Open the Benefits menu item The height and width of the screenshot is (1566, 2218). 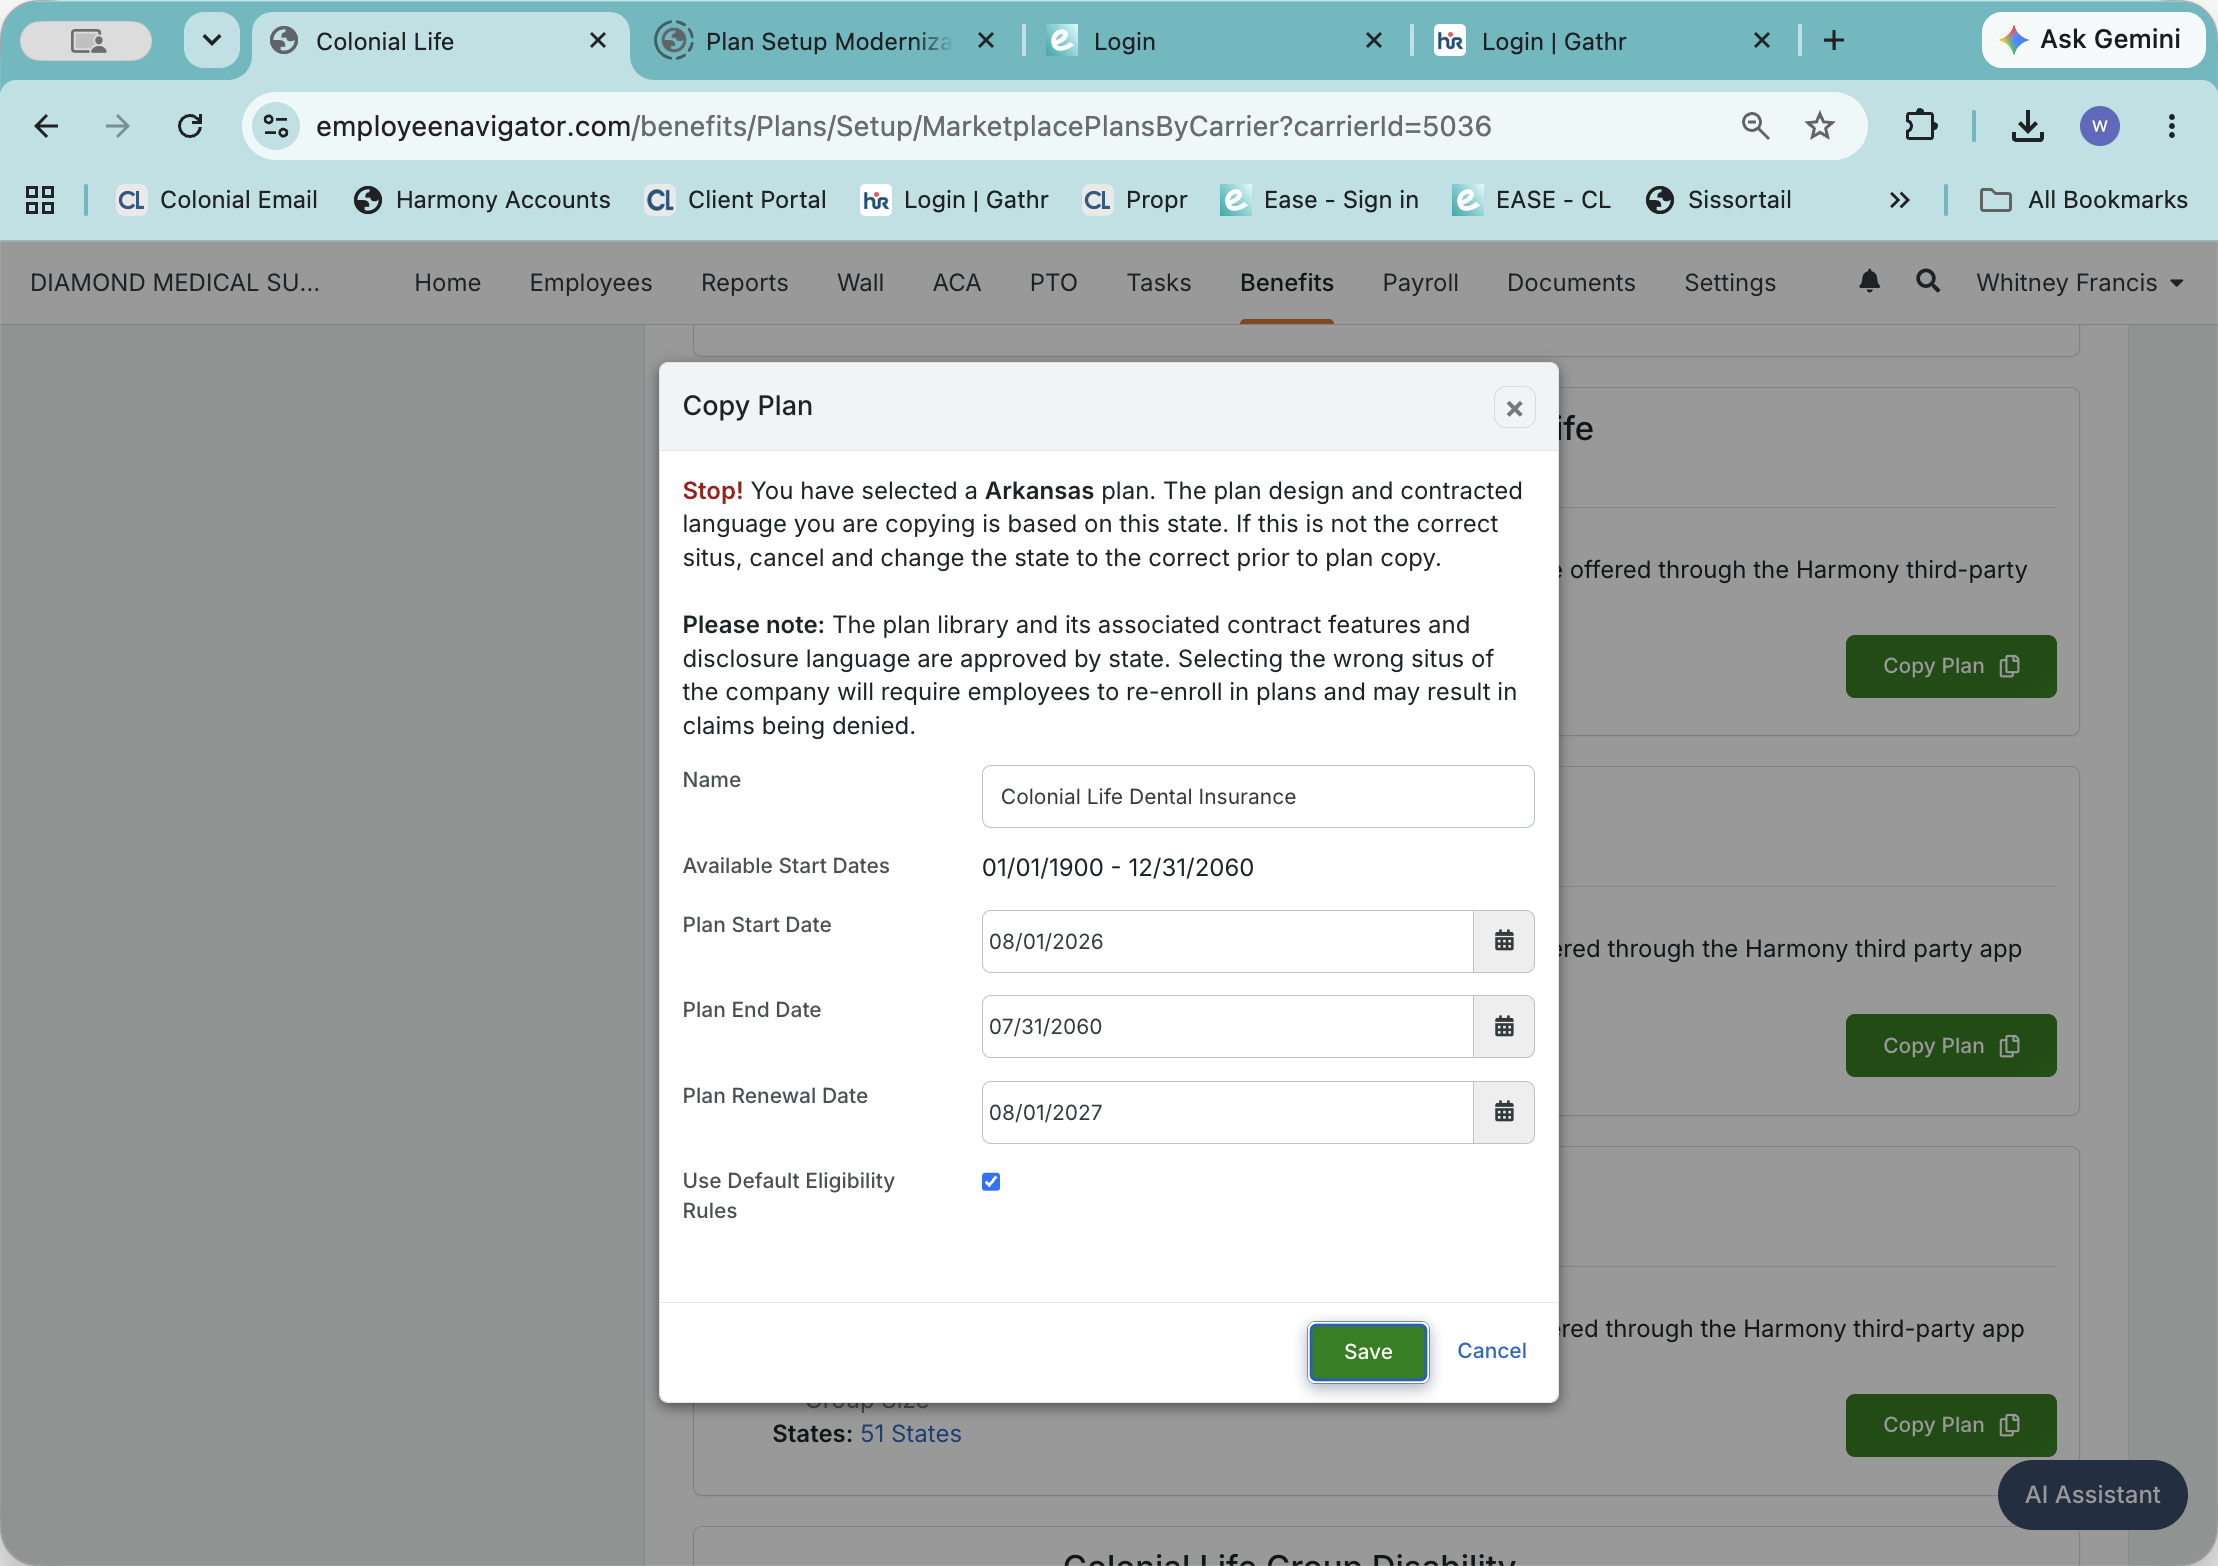(1287, 283)
